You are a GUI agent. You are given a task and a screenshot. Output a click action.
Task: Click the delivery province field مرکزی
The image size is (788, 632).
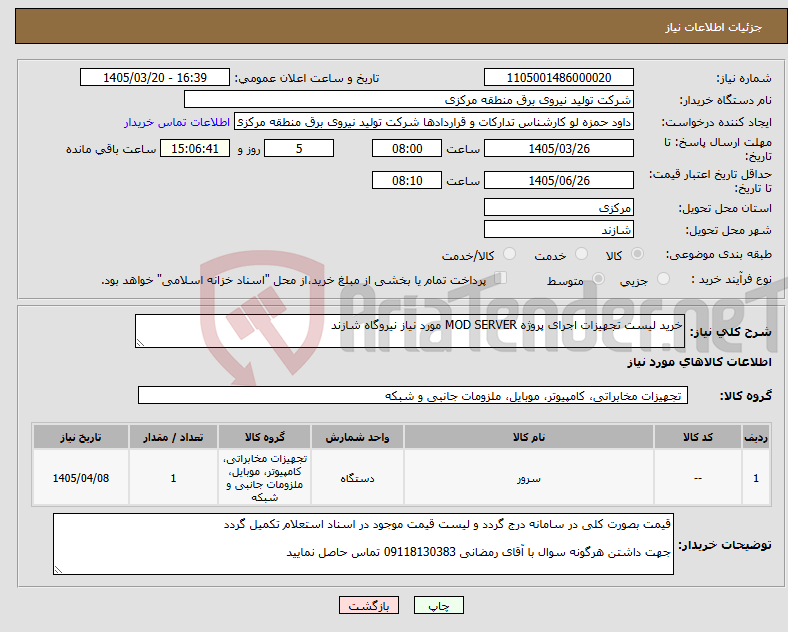[559, 207]
